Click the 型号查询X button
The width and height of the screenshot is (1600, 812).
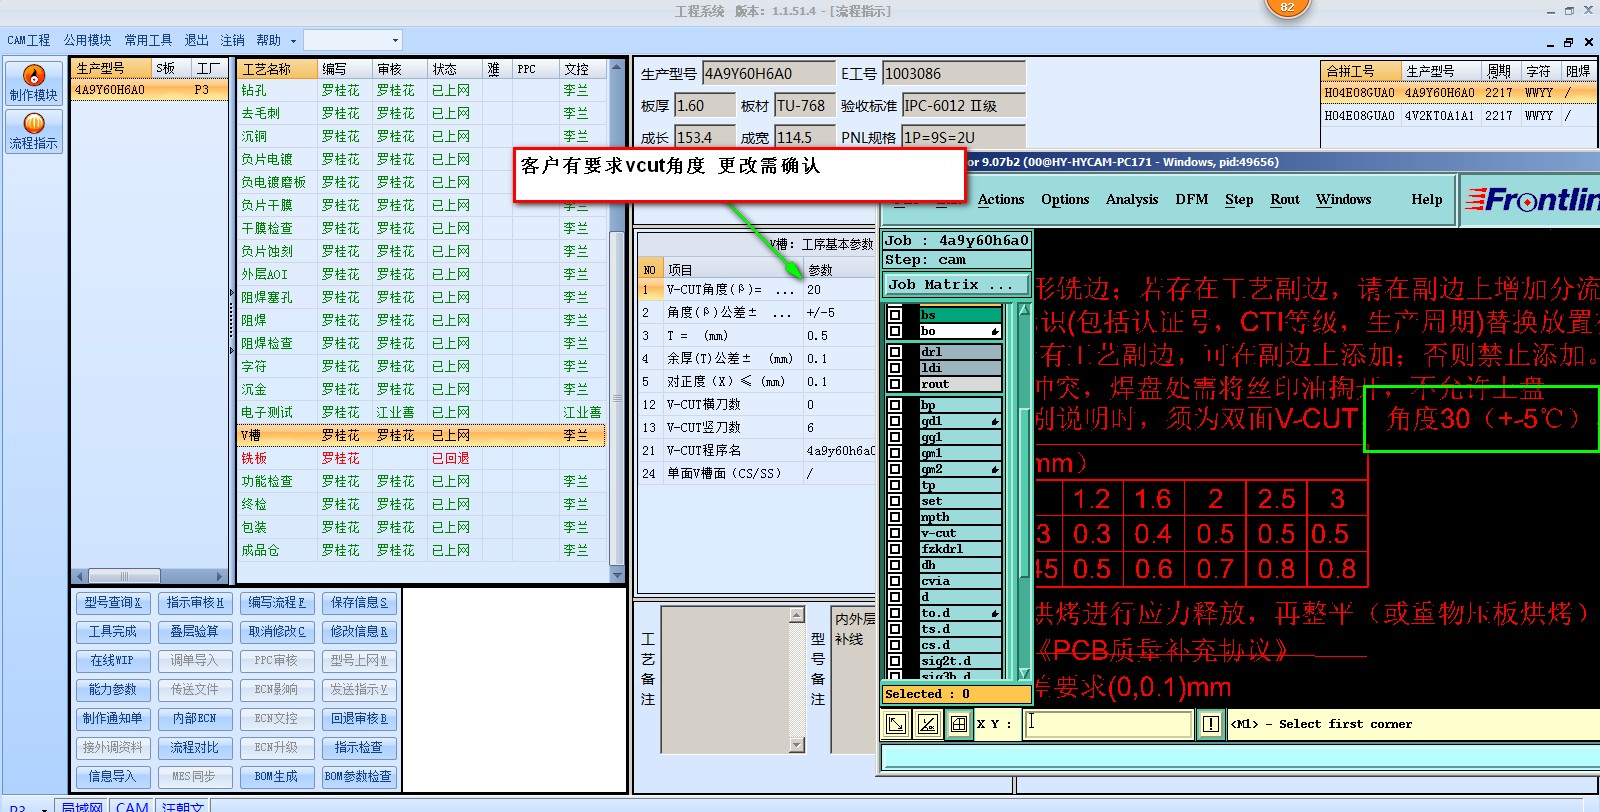coord(113,603)
